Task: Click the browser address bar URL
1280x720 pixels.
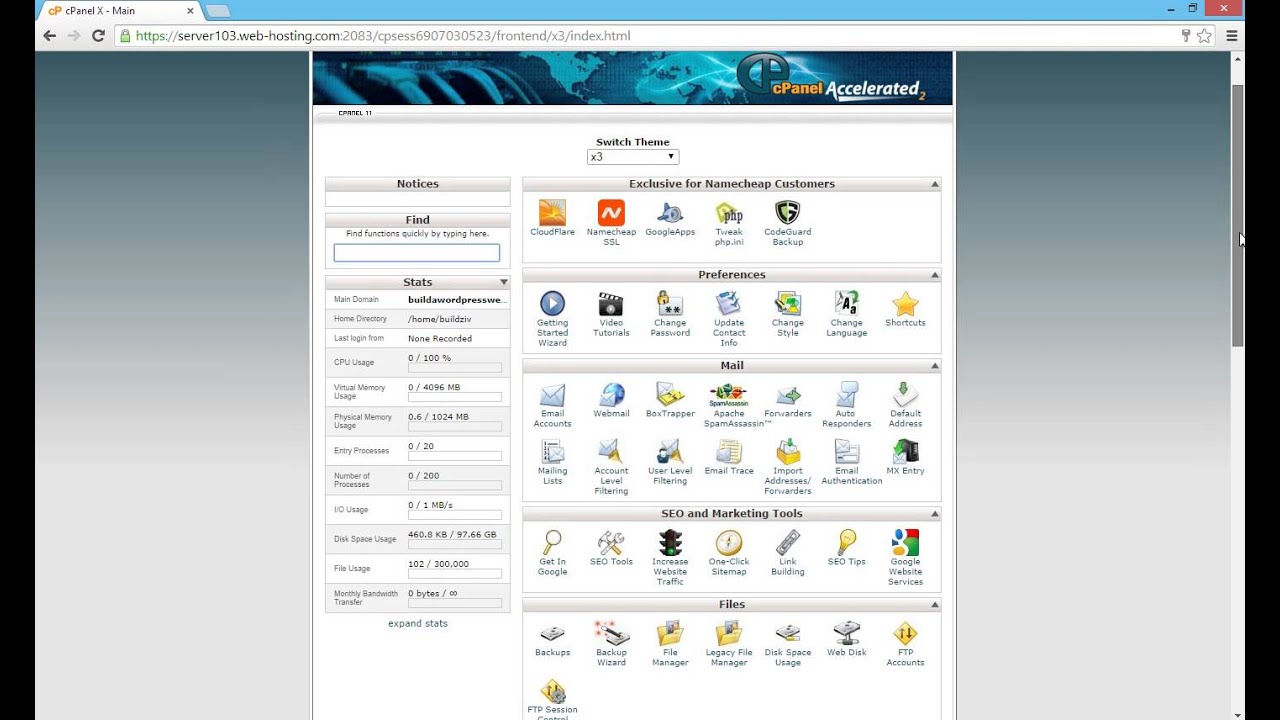Action: (x=383, y=36)
